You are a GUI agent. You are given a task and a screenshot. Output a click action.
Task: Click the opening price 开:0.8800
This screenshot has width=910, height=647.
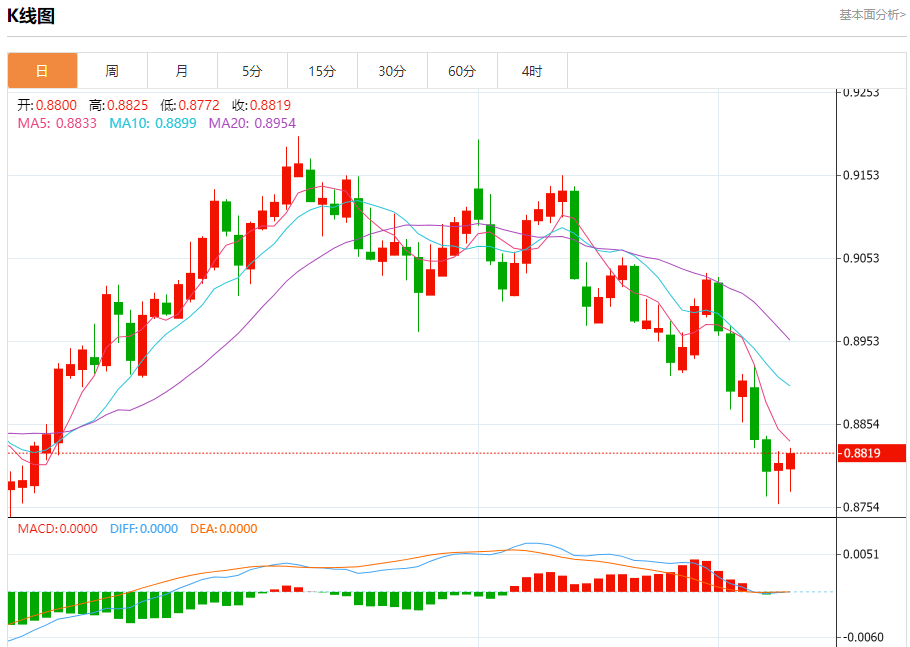47,105
